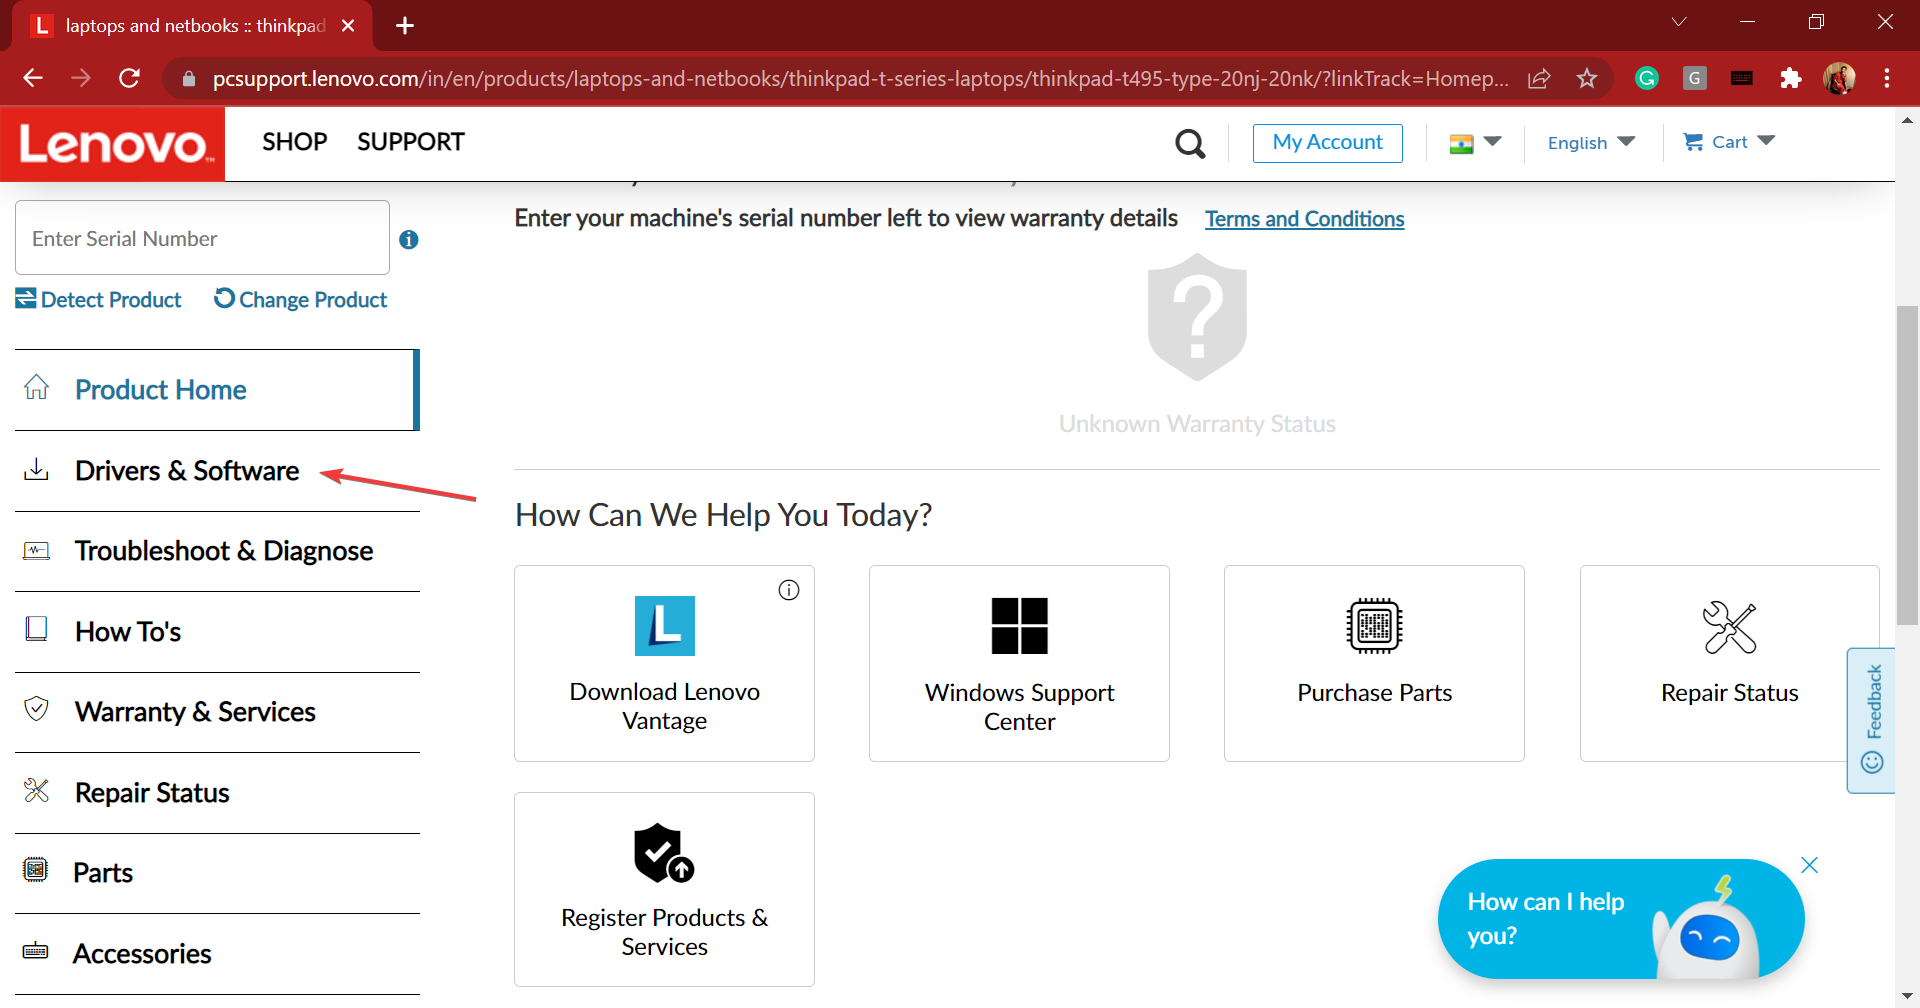Viewport: 1920px width, 1008px height.
Task: Open the Purchase Parts card
Action: click(x=1374, y=663)
